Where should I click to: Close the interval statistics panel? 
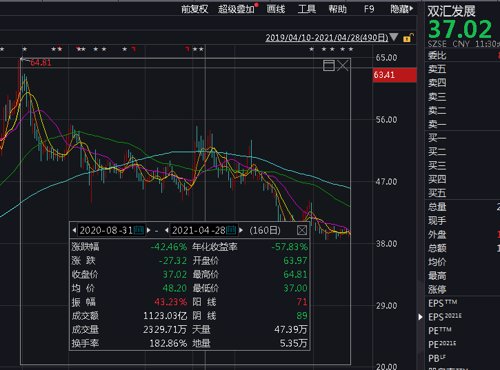click(302, 230)
